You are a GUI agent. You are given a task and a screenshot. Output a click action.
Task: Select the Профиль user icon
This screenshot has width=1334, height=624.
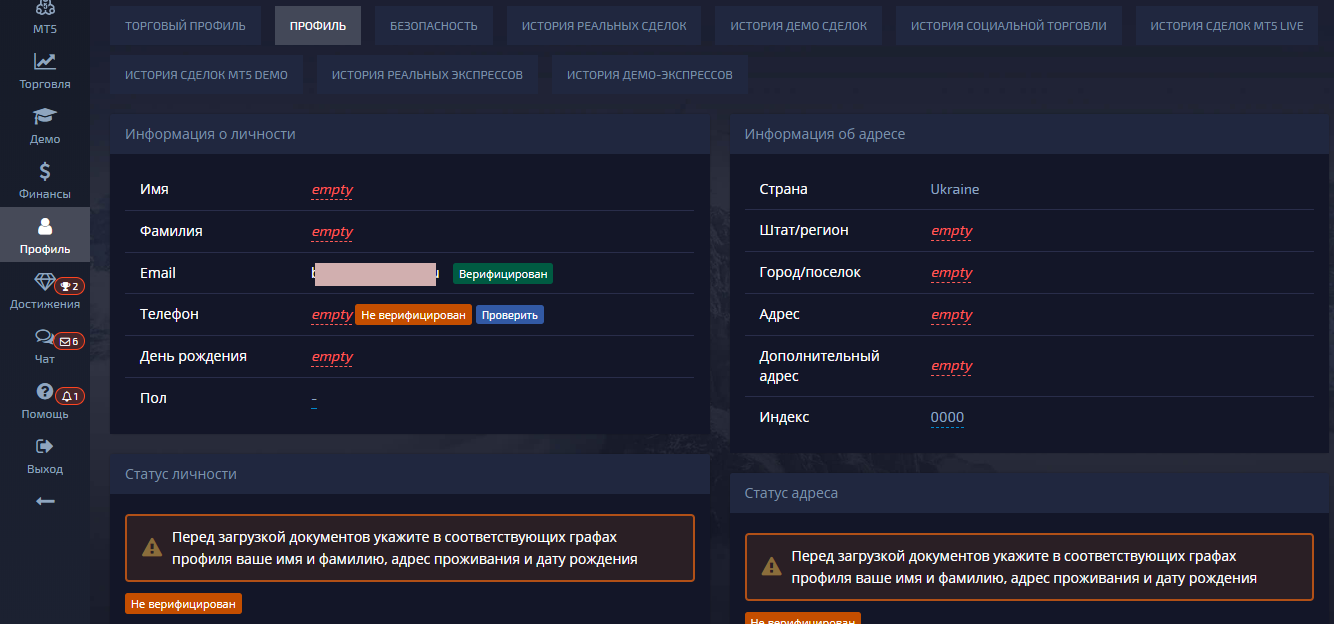point(45,227)
